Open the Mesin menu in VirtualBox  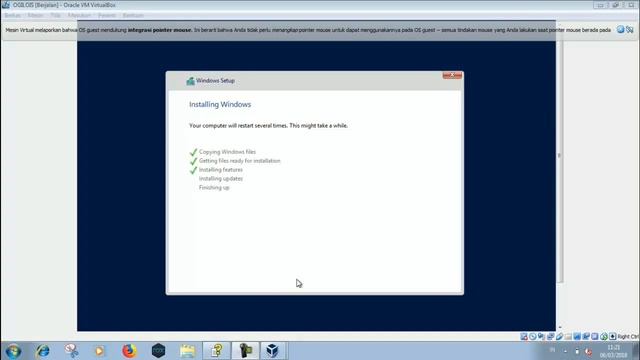coord(36,16)
